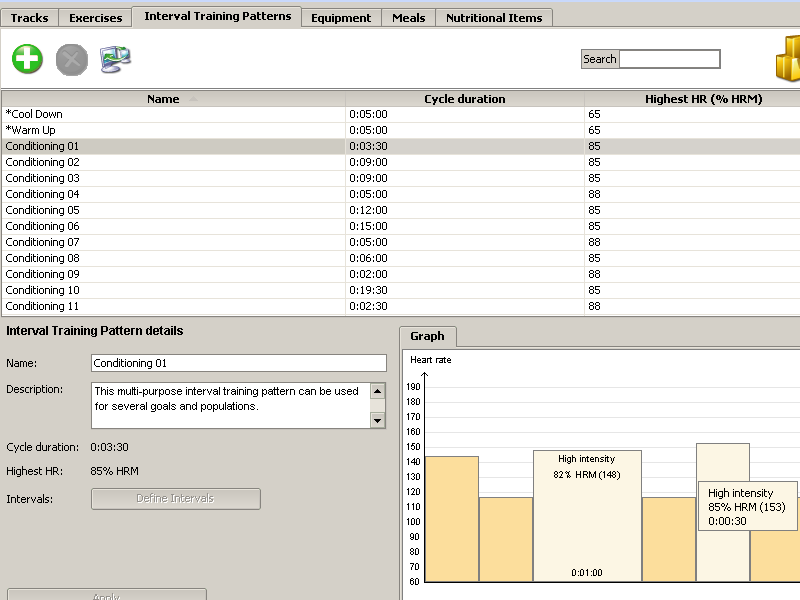This screenshot has width=800, height=600.
Task: Click the green add pattern icon
Action: point(28,59)
